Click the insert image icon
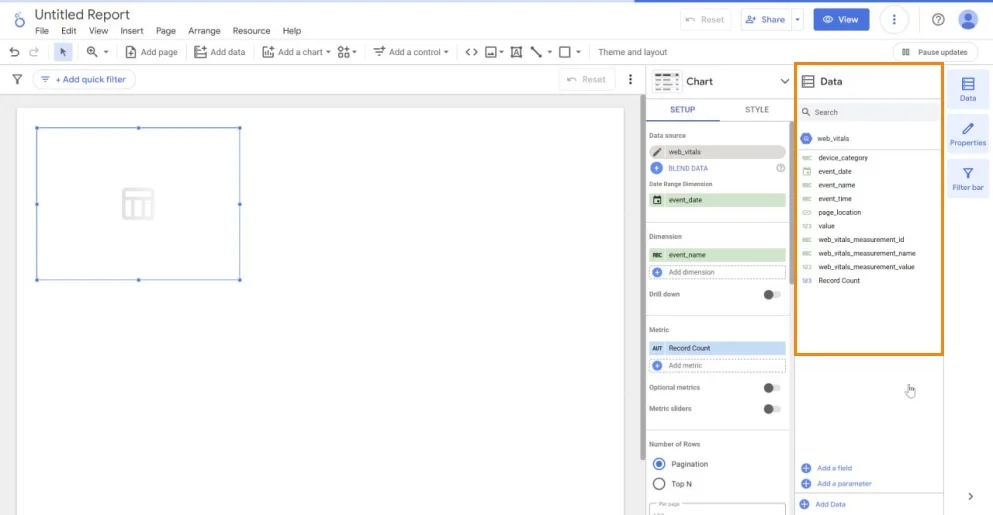 pyautogui.click(x=491, y=52)
